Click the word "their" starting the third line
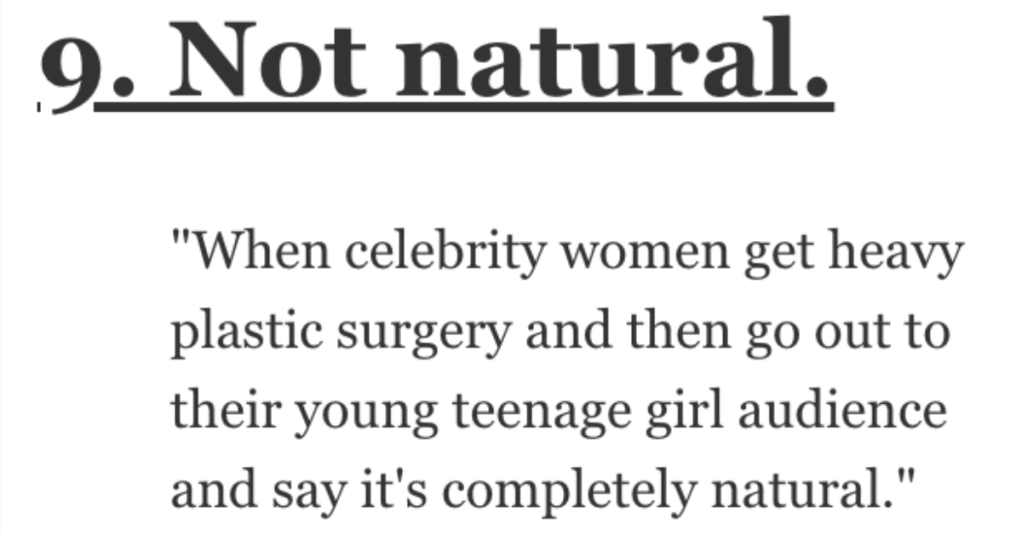 (x=226, y=411)
